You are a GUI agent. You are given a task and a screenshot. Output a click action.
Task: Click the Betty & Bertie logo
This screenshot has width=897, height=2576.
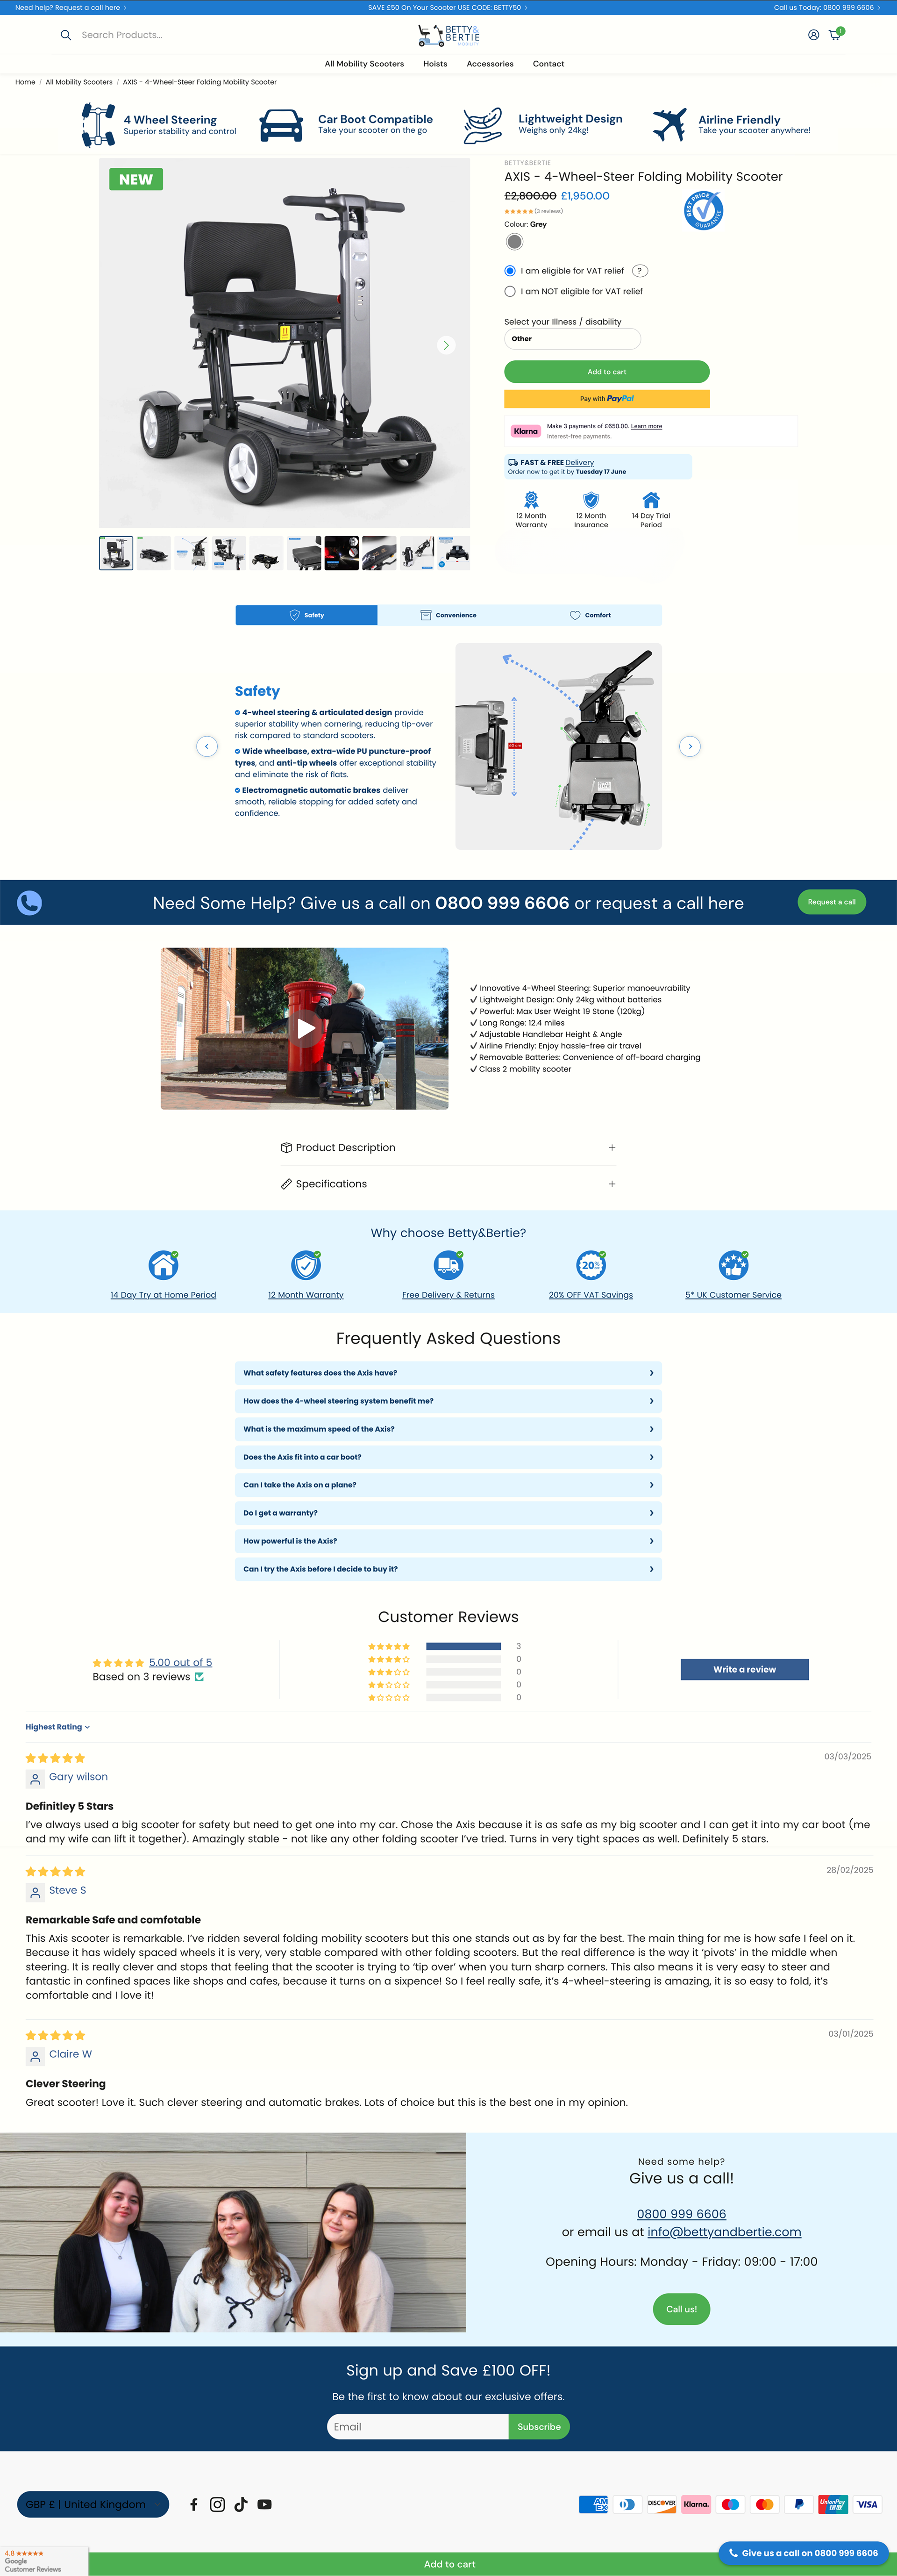tap(448, 35)
